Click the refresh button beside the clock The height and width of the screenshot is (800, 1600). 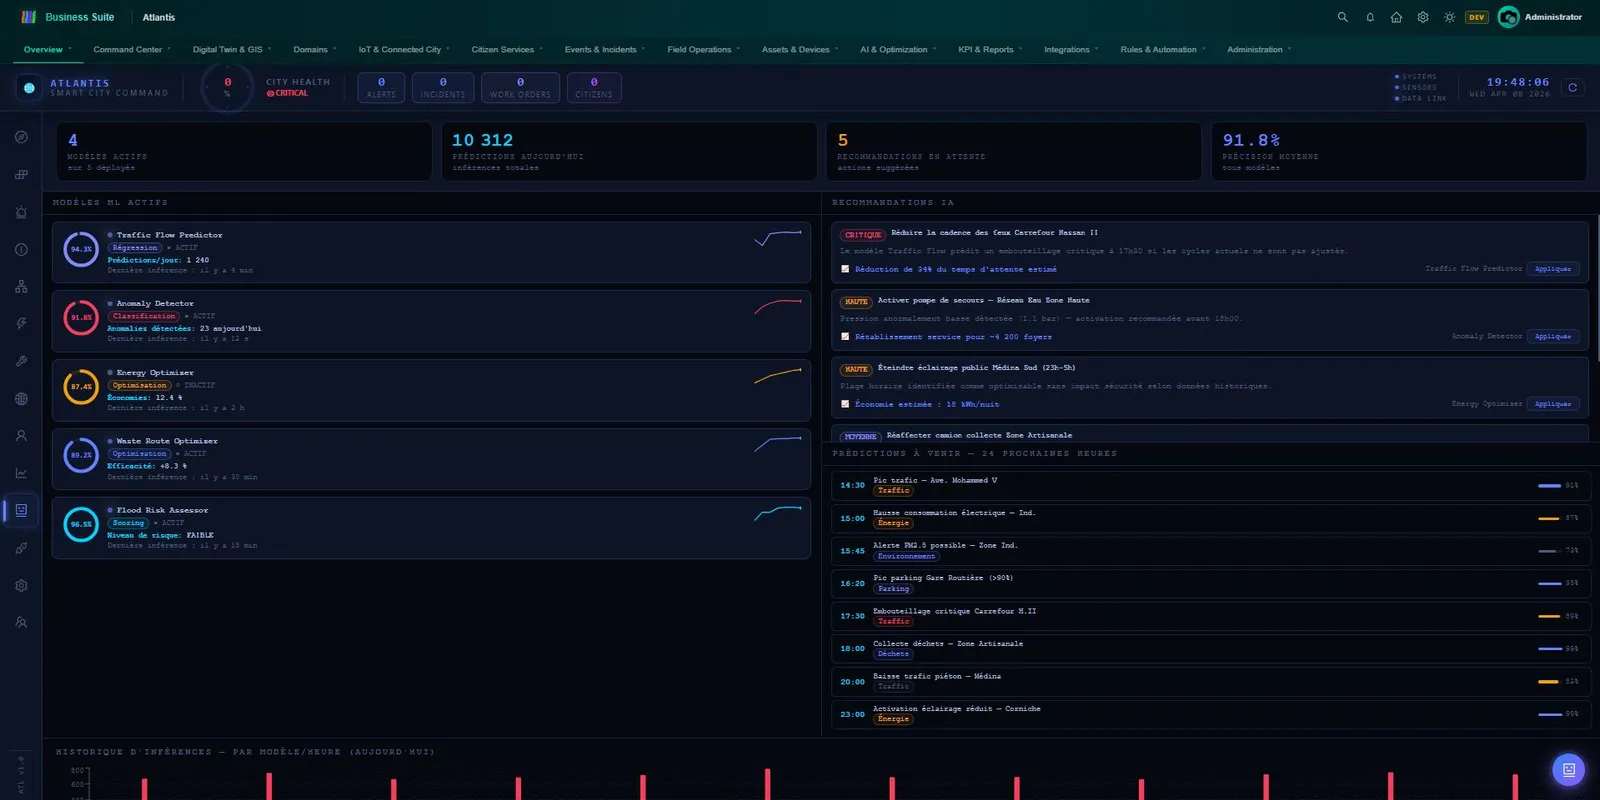(x=1572, y=88)
